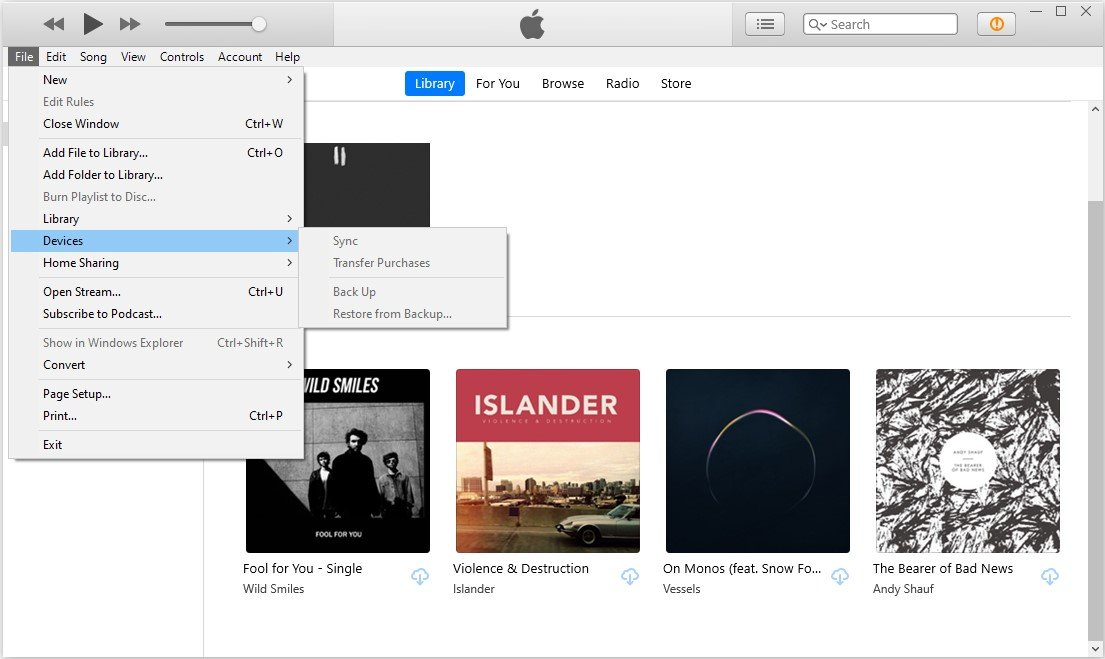Expand the Home Sharing submenu
This screenshot has height=659, width=1105.
156,262
